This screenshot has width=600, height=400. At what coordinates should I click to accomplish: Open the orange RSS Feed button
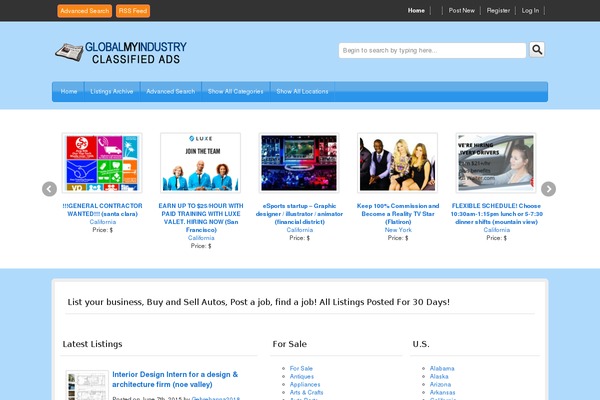tap(133, 11)
